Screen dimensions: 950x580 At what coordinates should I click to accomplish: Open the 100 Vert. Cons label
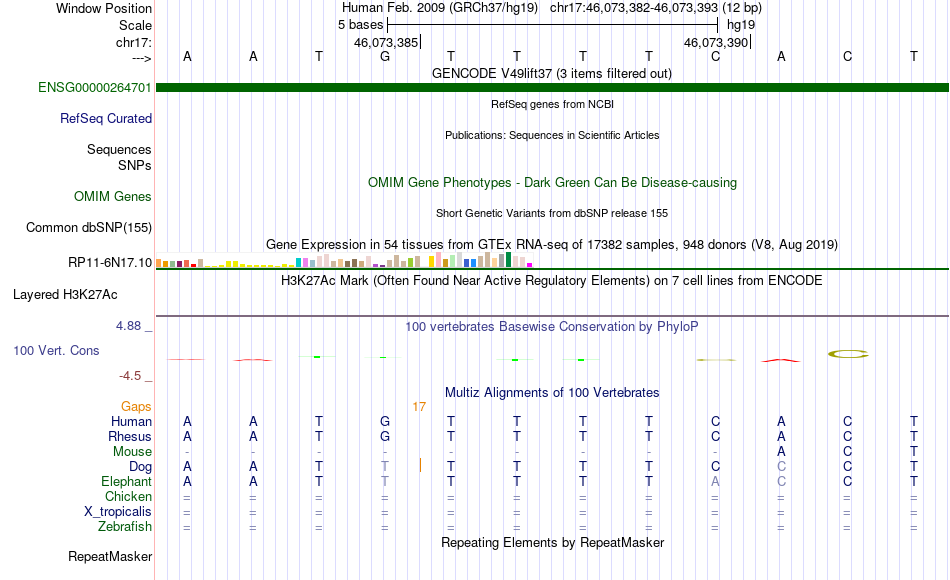pyautogui.click(x=56, y=351)
